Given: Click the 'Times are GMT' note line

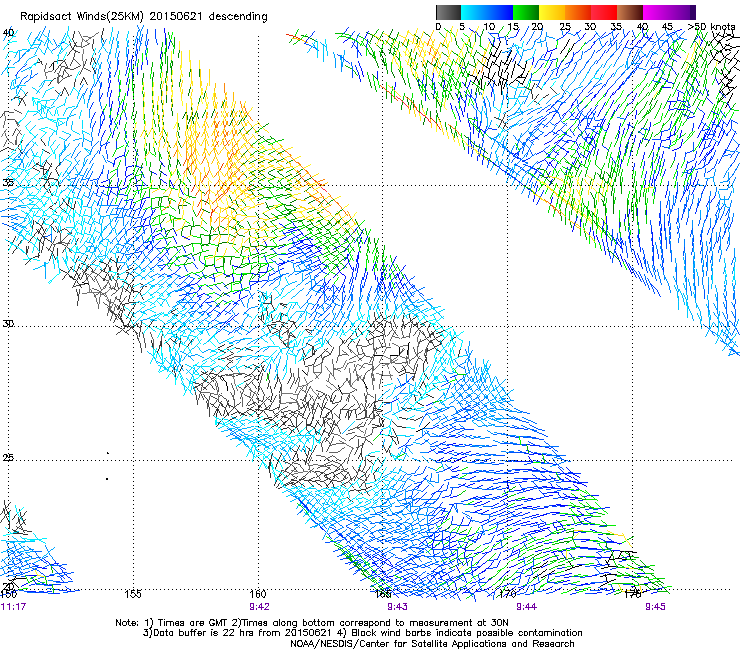Looking at the screenshot, I should pos(312,623).
